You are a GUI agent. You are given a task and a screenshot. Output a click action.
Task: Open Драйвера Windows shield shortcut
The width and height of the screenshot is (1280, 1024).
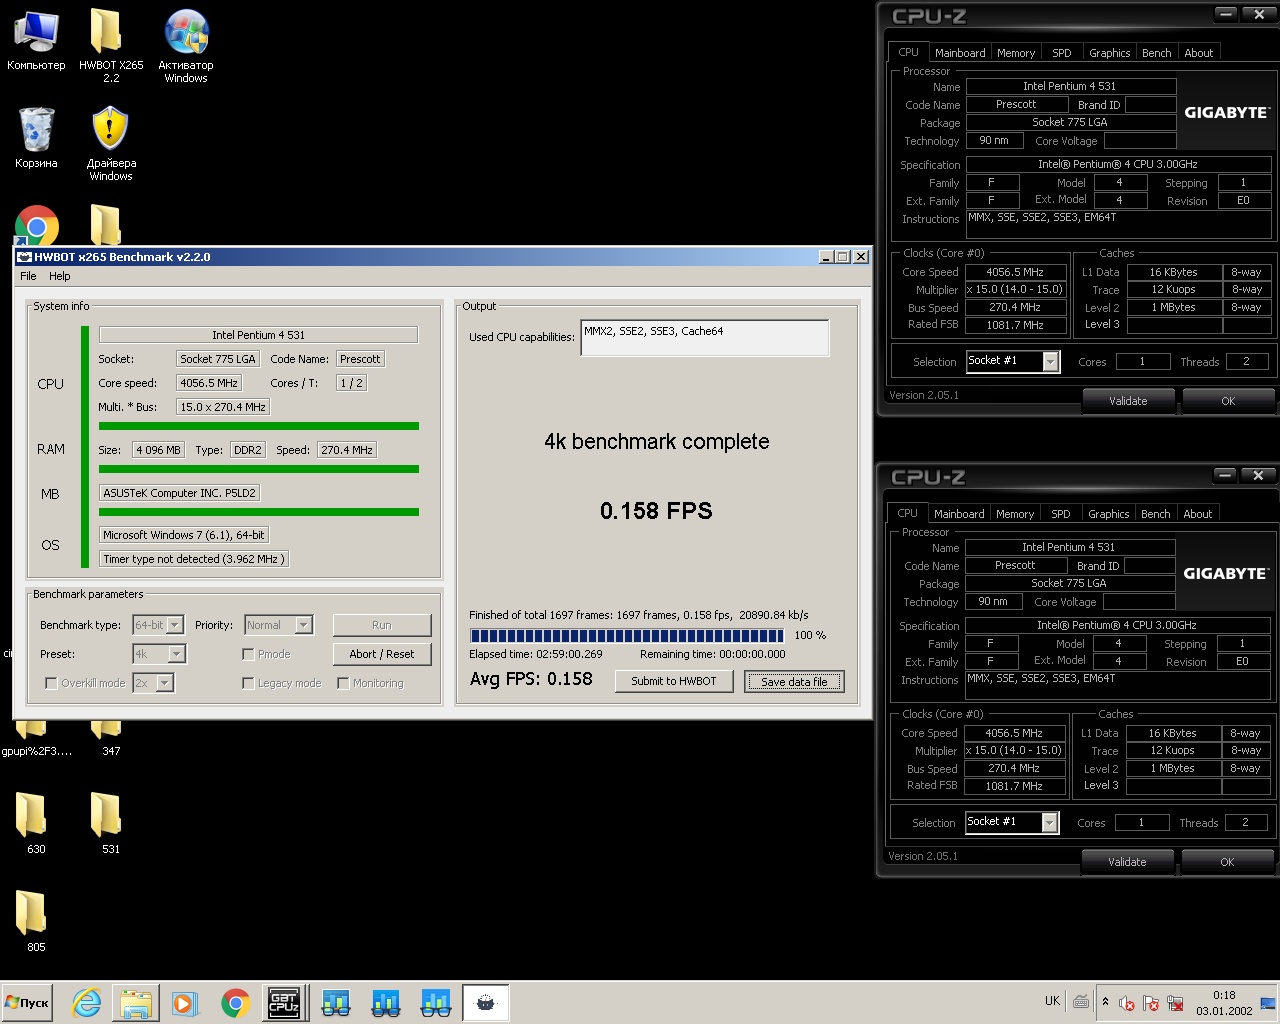pyautogui.click(x=111, y=144)
